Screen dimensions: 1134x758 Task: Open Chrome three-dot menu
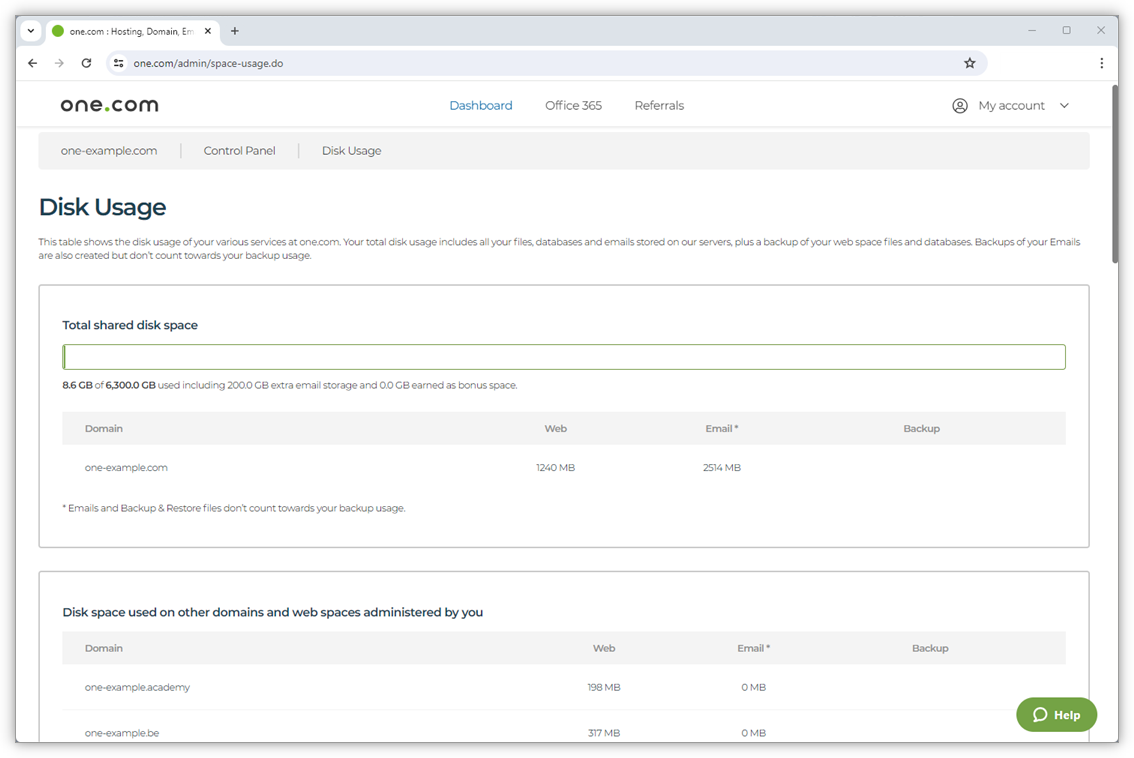(x=1101, y=63)
